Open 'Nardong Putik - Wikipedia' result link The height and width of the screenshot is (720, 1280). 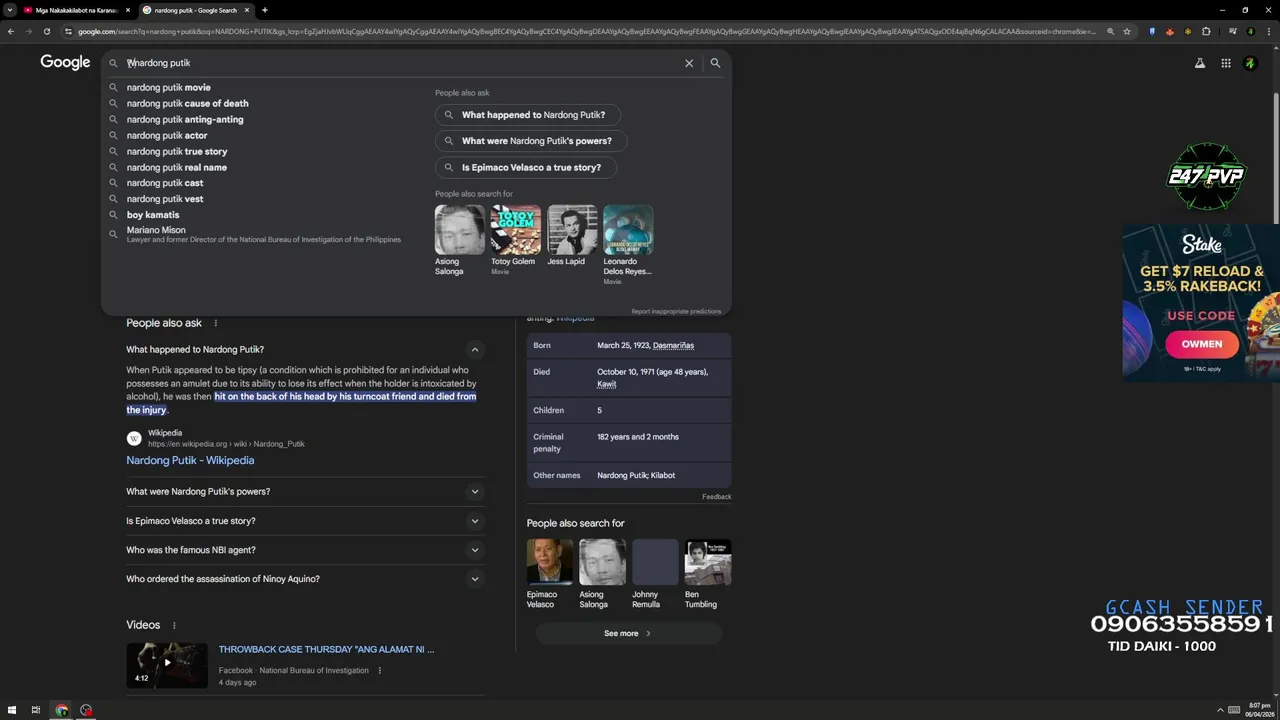coord(190,460)
